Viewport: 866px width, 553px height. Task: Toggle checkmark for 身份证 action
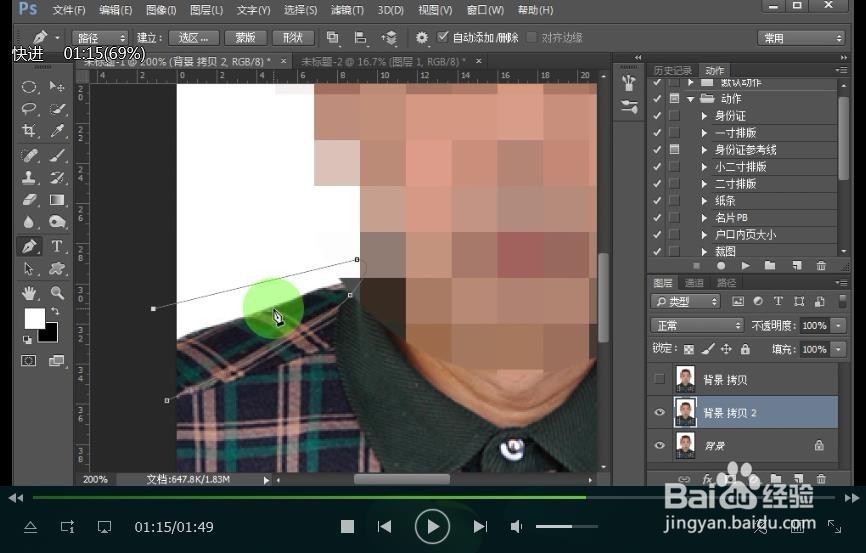(x=657, y=116)
